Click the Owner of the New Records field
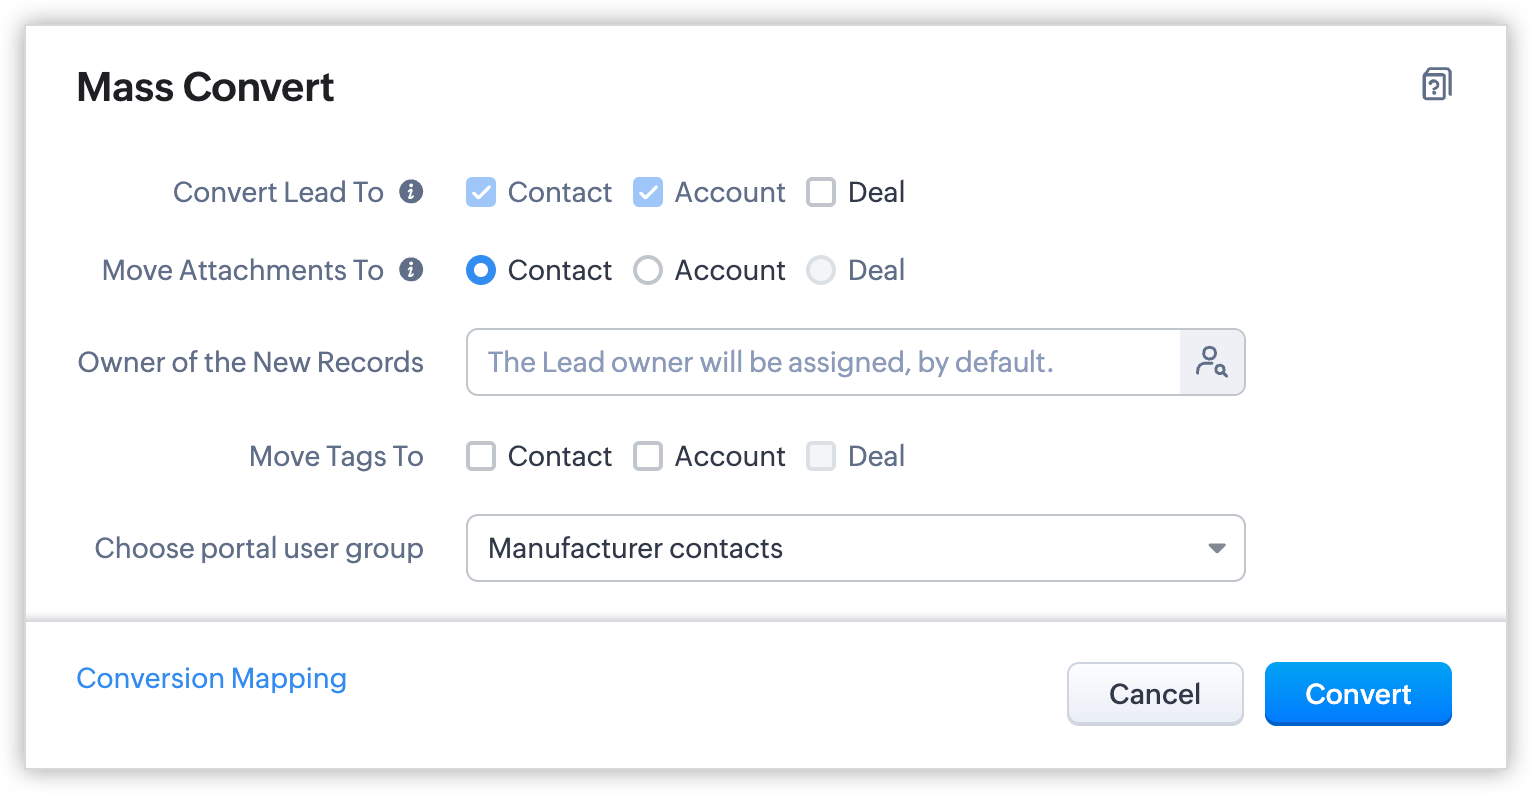Image resolution: width=1532 pixels, height=794 pixels. coord(822,362)
